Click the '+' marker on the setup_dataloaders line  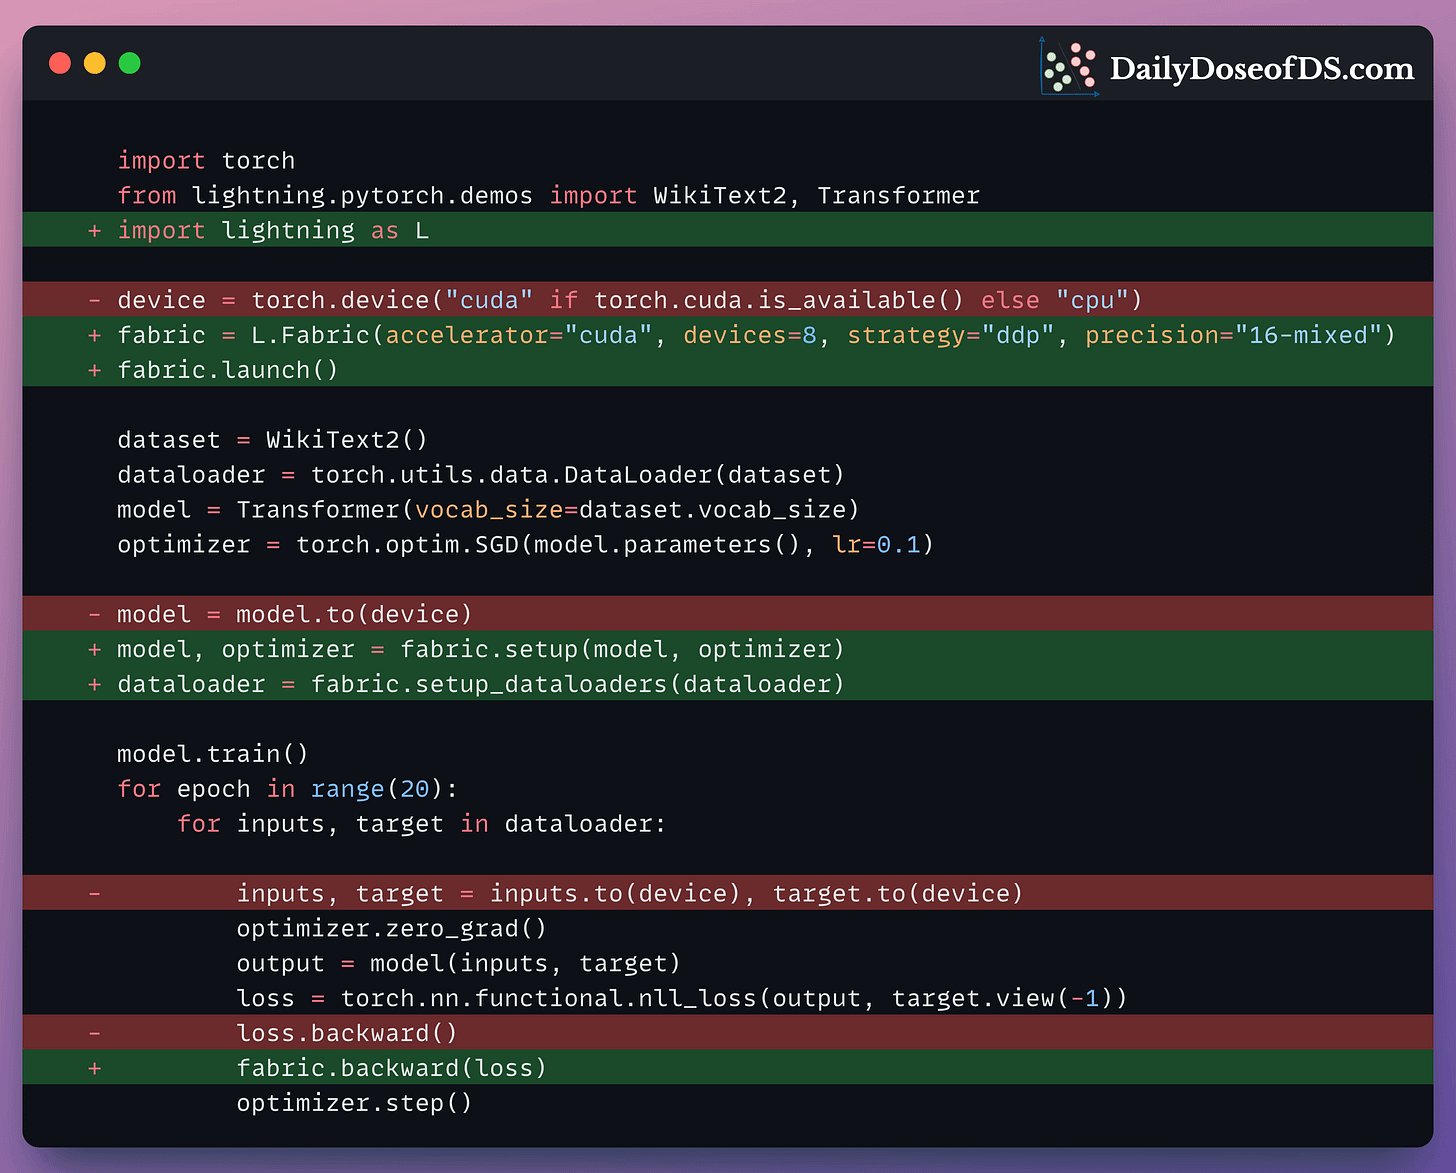(94, 683)
